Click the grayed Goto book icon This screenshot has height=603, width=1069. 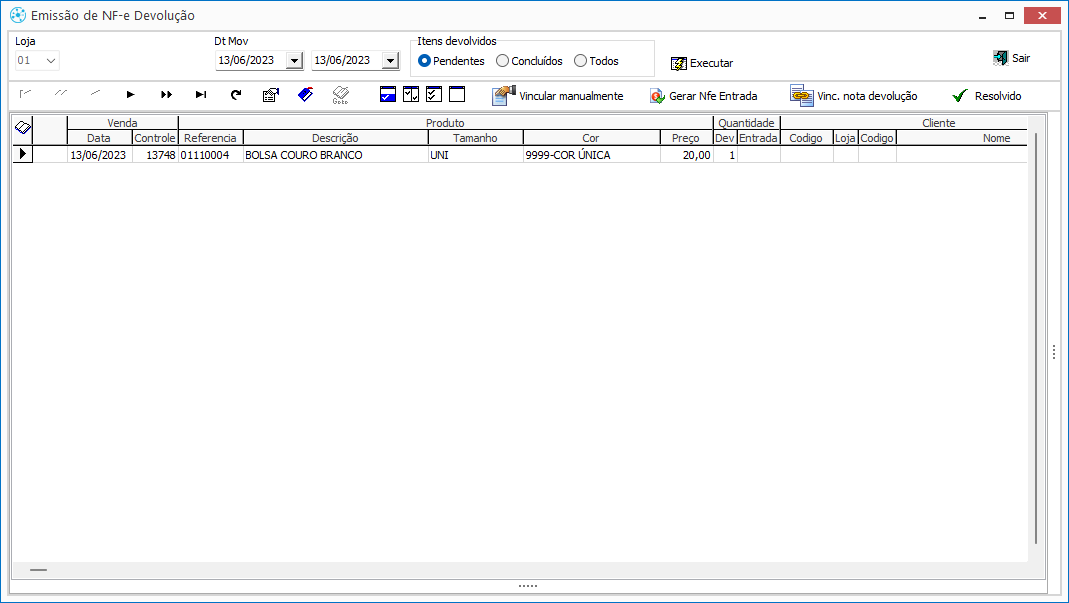pyautogui.click(x=341, y=95)
